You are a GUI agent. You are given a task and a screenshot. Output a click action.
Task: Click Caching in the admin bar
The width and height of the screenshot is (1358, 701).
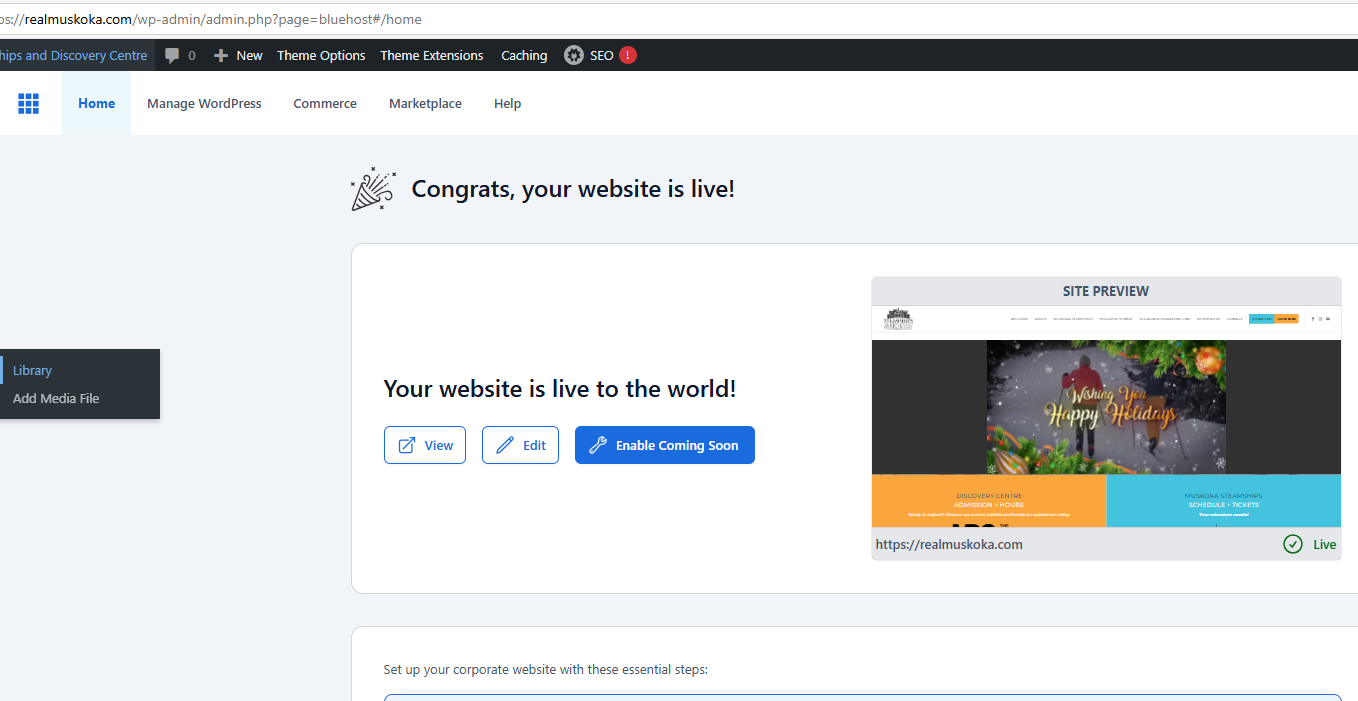(524, 56)
